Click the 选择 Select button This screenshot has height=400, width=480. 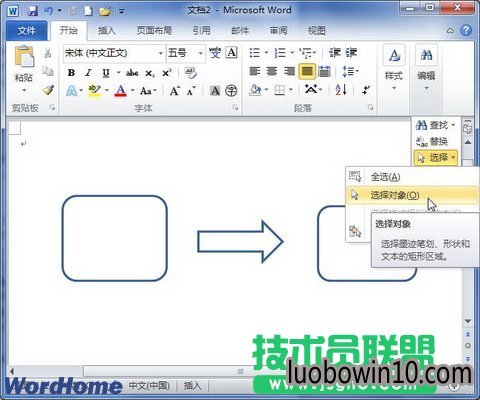coord(436,157)
